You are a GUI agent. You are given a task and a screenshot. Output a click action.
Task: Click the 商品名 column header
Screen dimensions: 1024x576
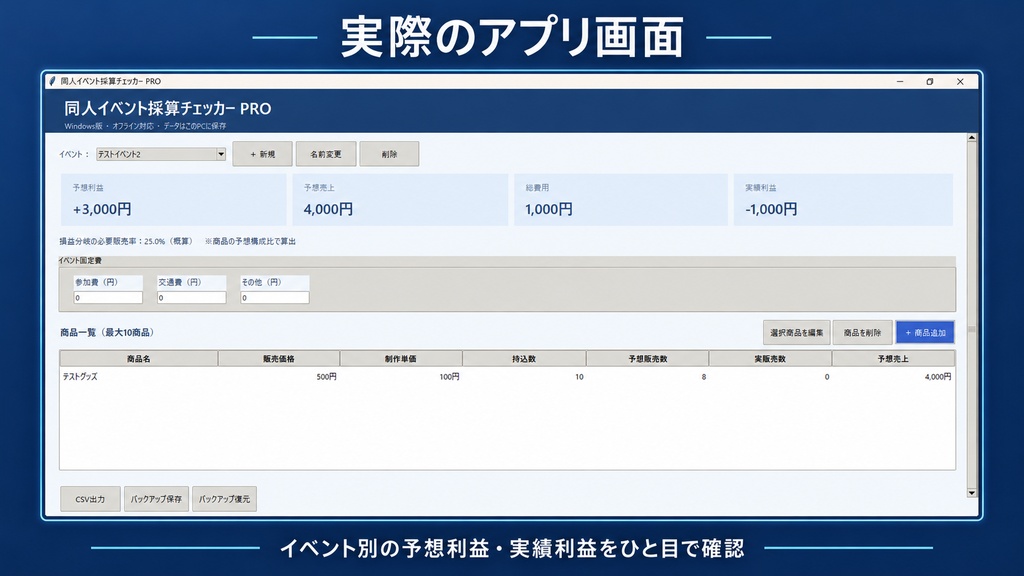pos(138,359)
